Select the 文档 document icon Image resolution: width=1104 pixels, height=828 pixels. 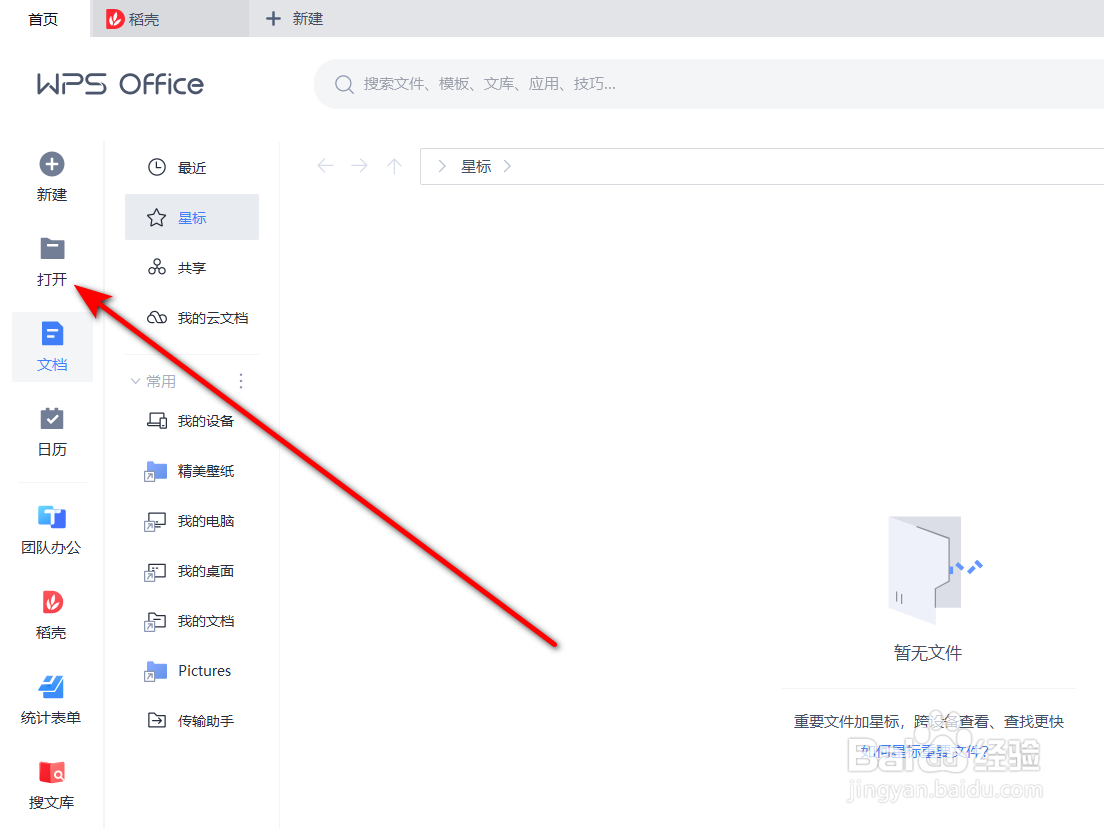tap(52, 334)
